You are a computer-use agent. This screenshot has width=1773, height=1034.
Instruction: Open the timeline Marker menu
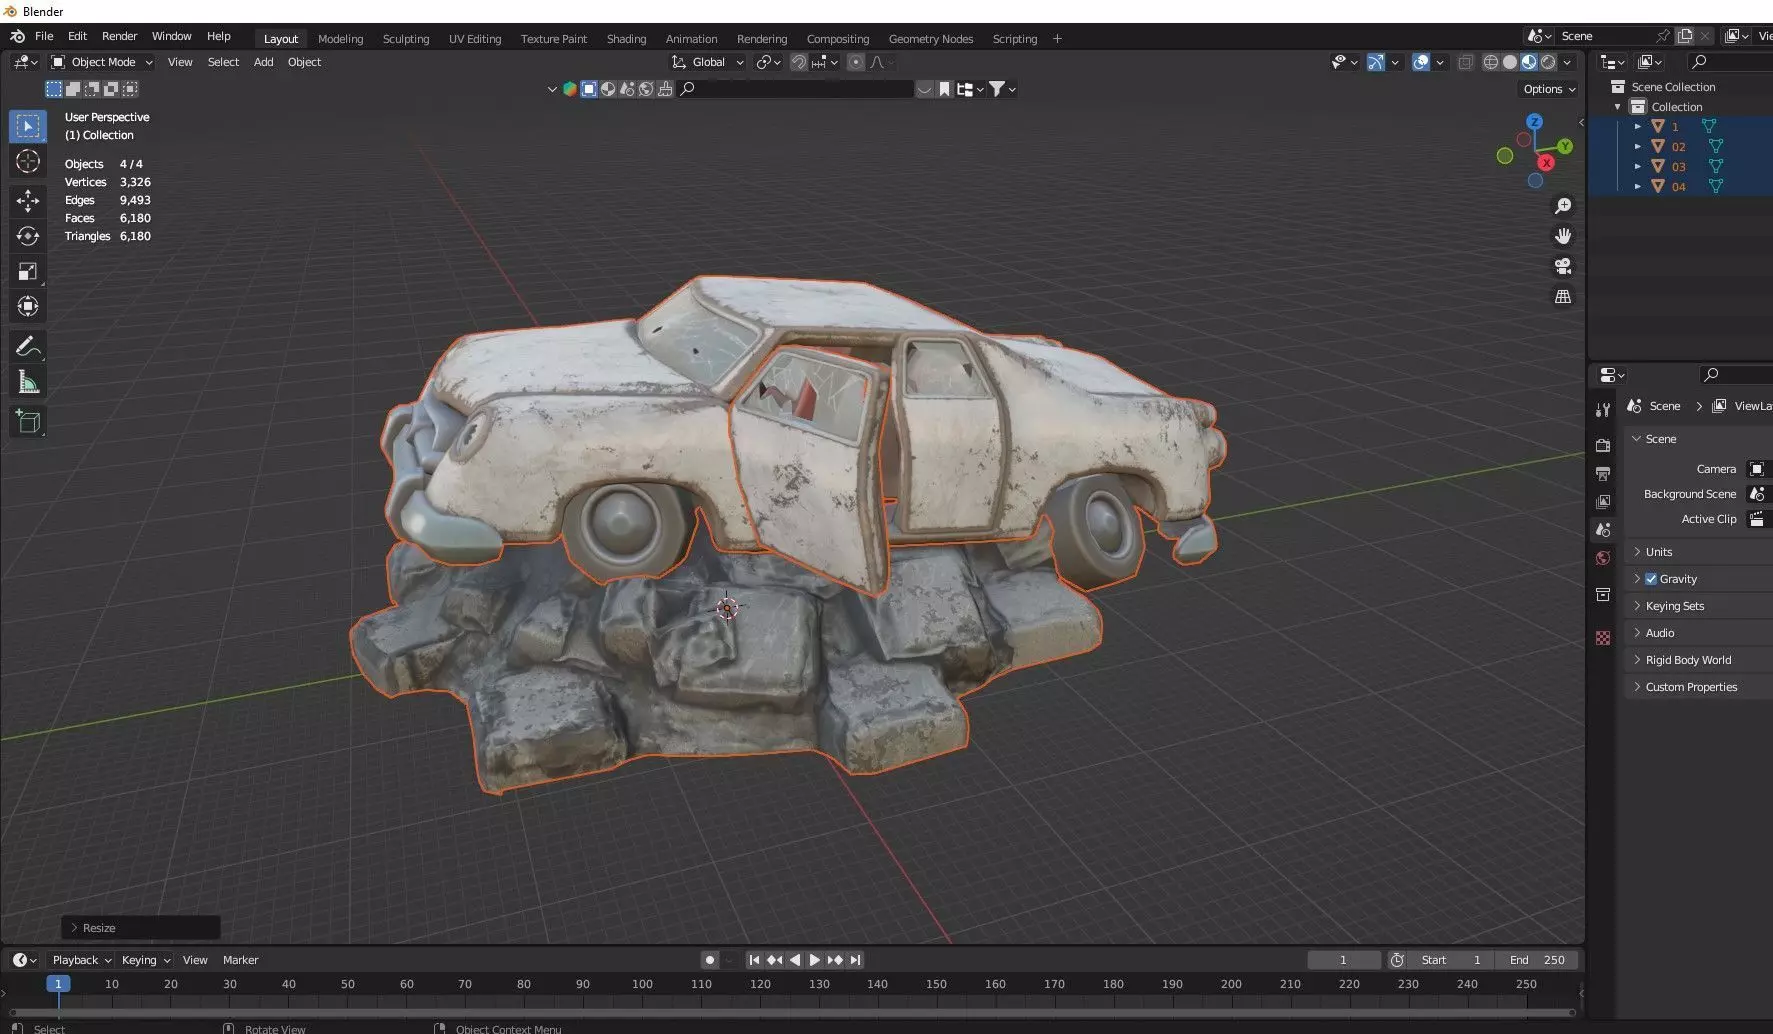(x=240, y=960)
